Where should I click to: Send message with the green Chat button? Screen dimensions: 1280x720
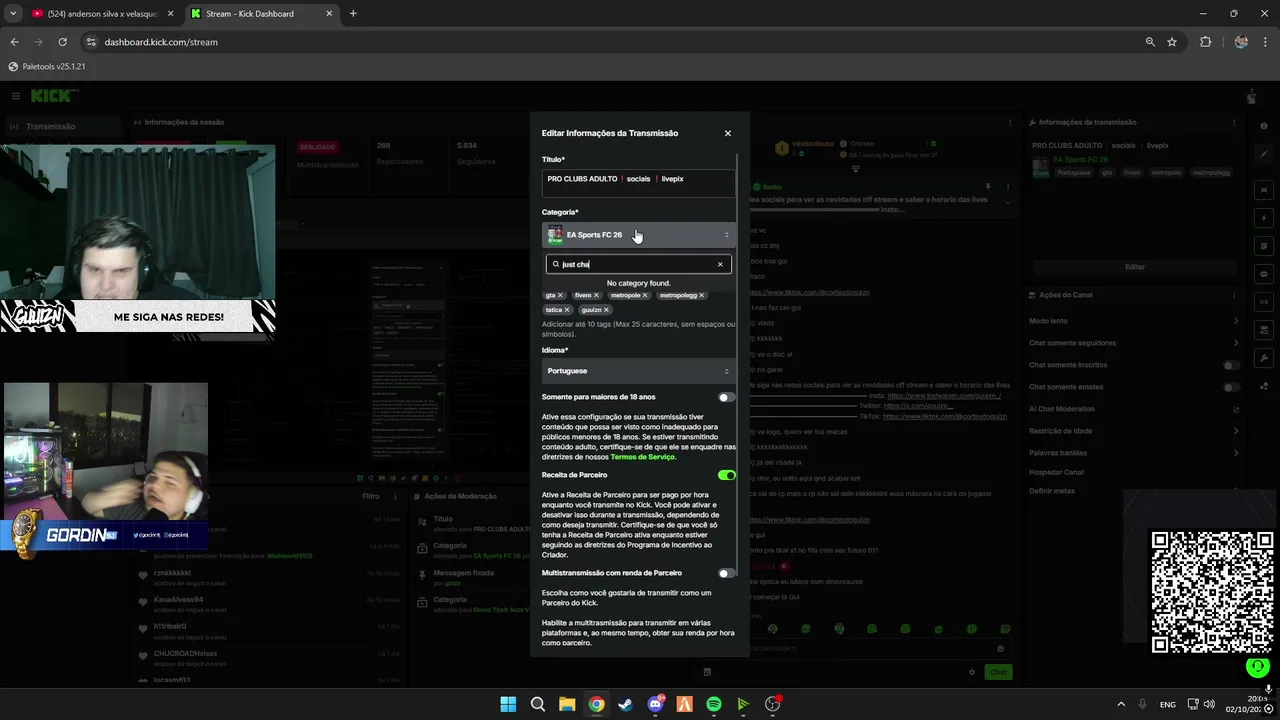[x=998, y=672]
